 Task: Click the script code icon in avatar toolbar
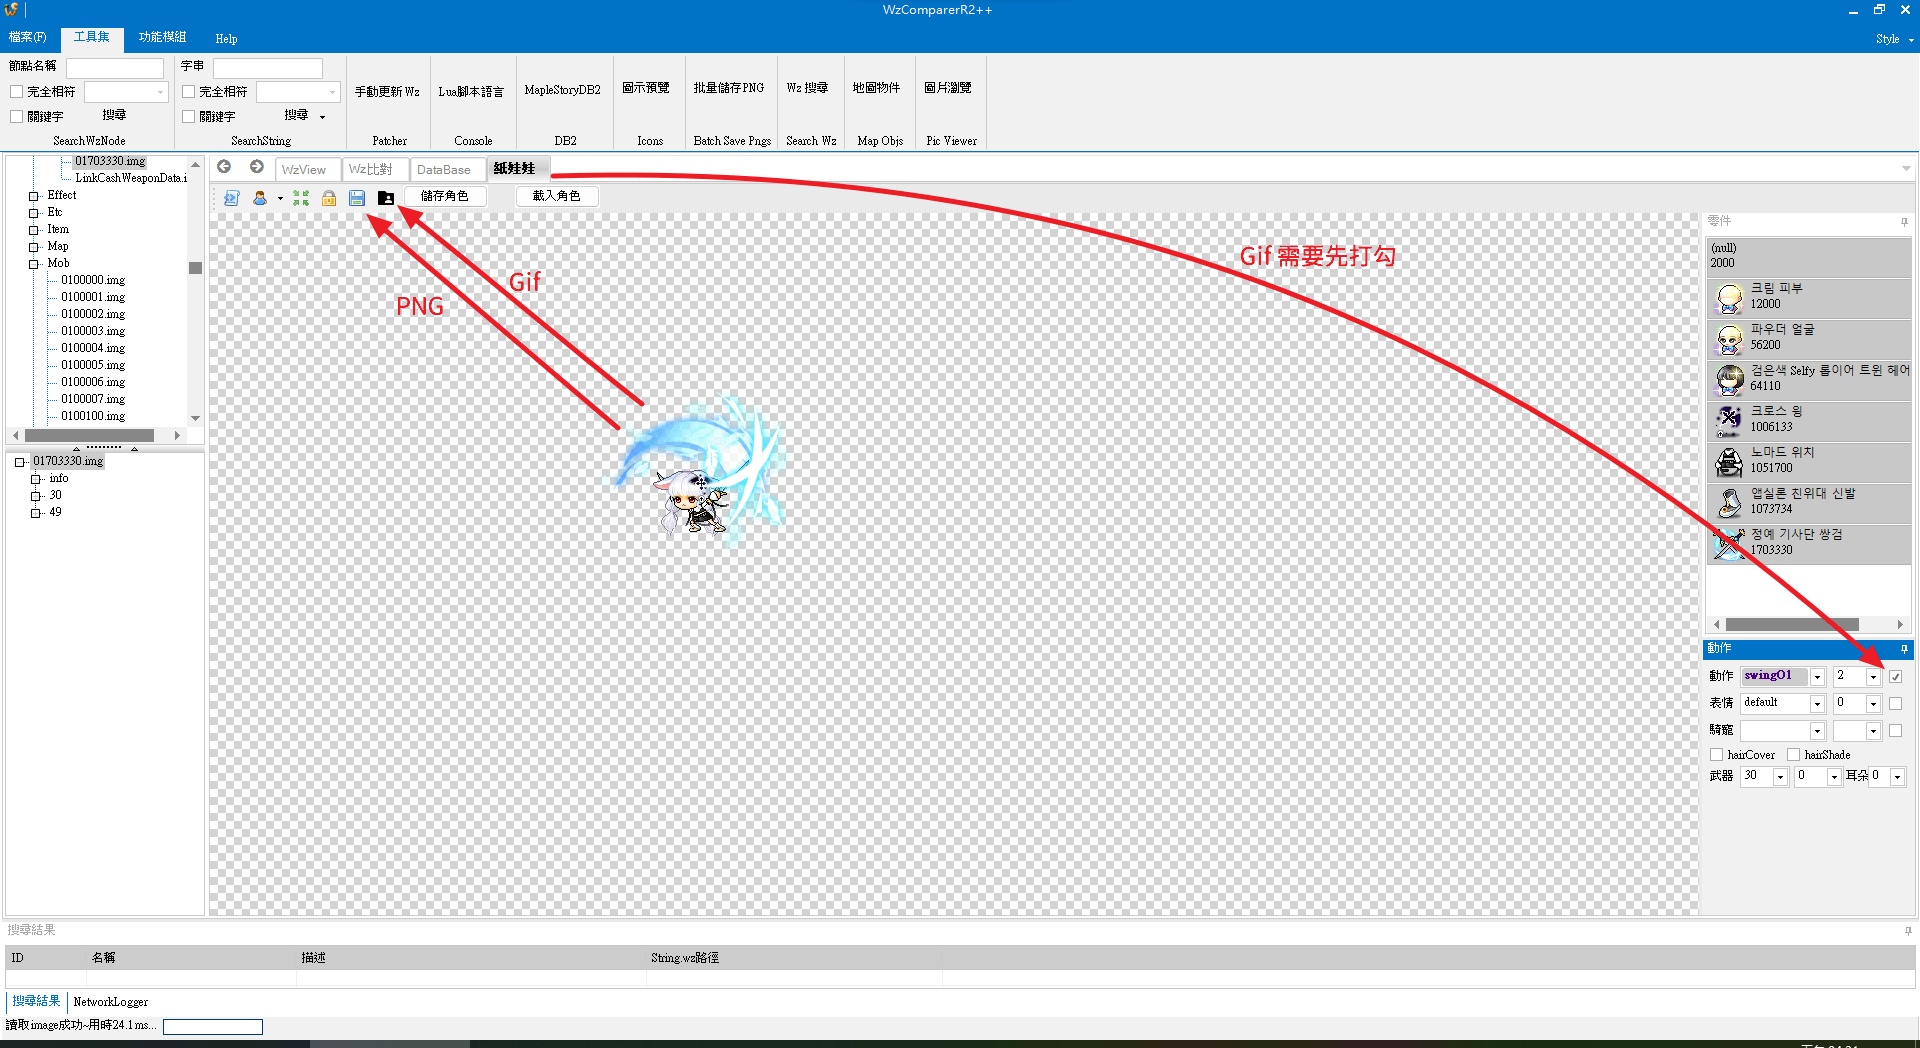231,198
